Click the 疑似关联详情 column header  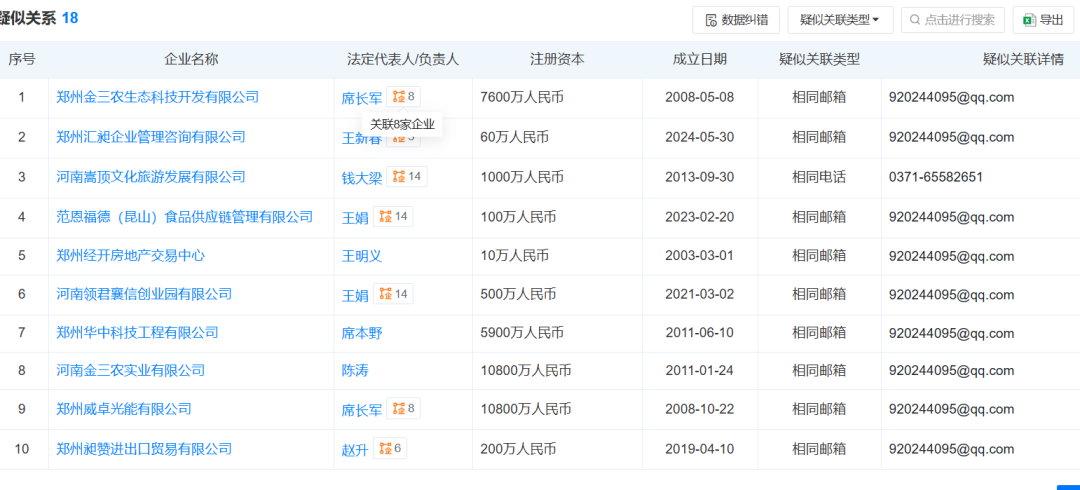tap(1023, 59)
